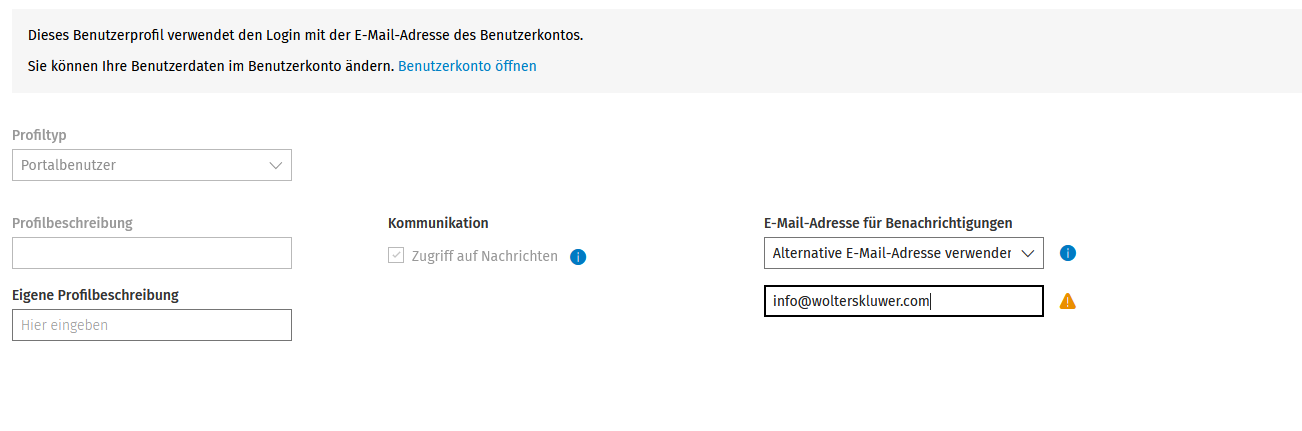Click the chevron arrow of the e-mail address dropdown

click(x=1027, y=254)
